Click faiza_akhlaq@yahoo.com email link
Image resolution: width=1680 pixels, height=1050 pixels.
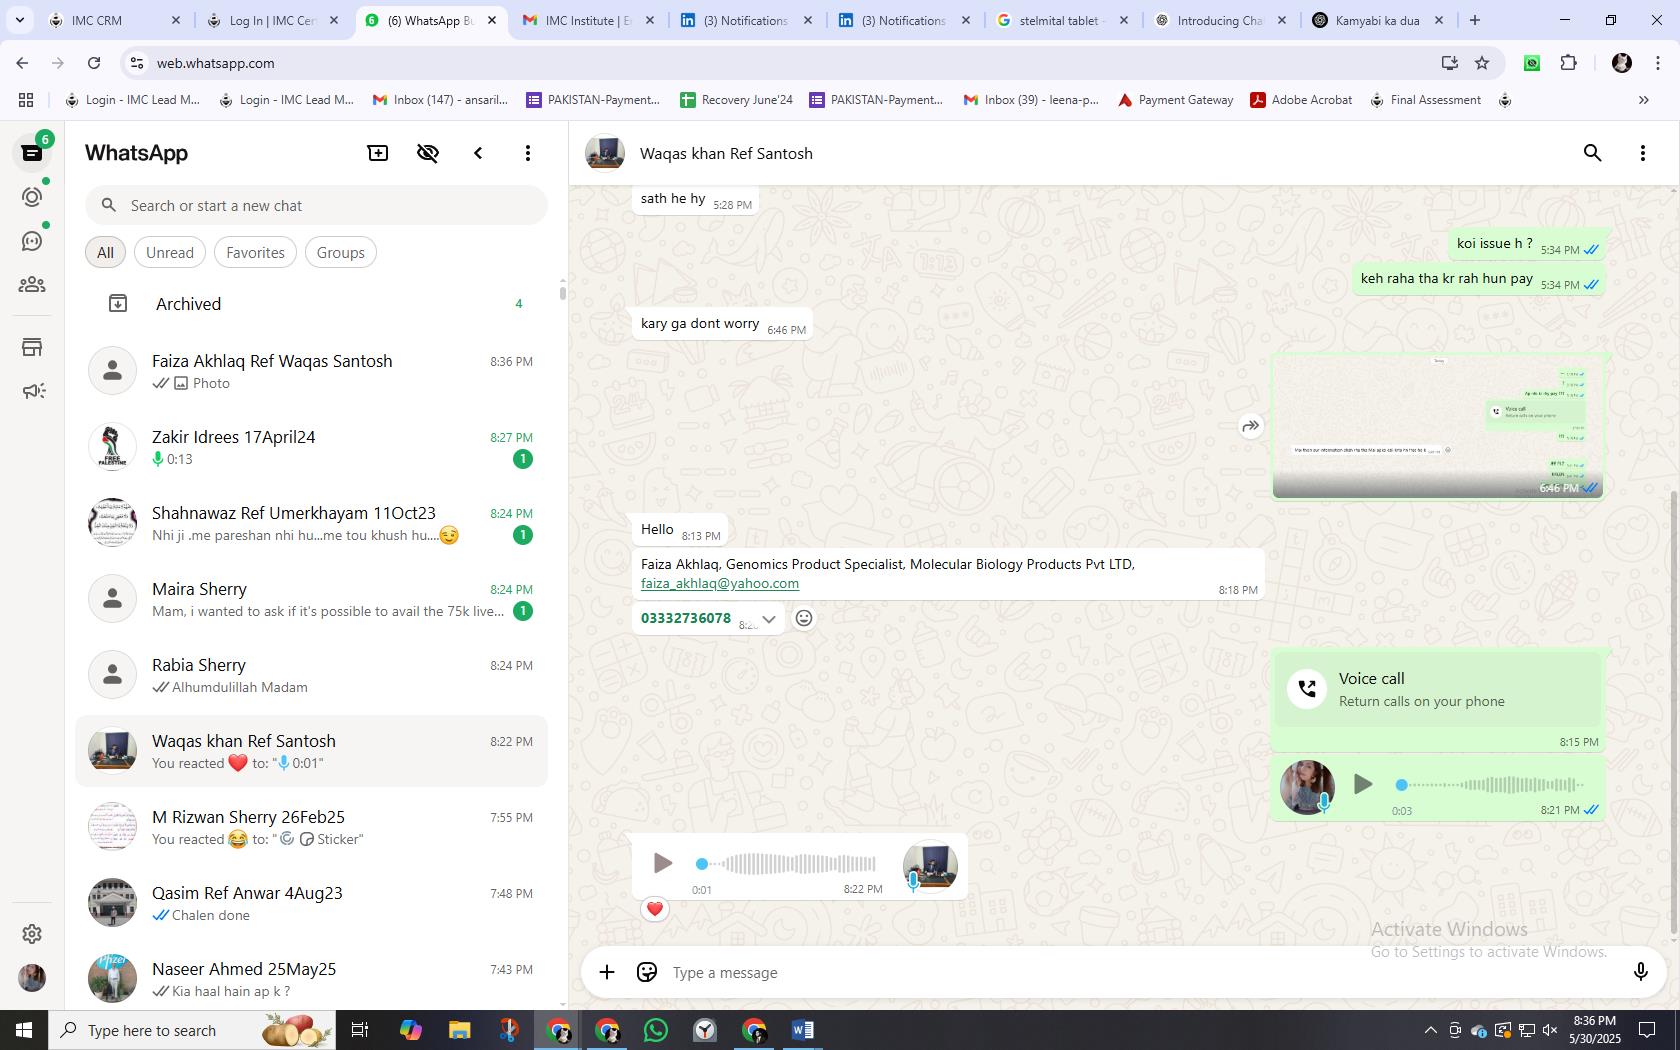[x=720, y=584]
